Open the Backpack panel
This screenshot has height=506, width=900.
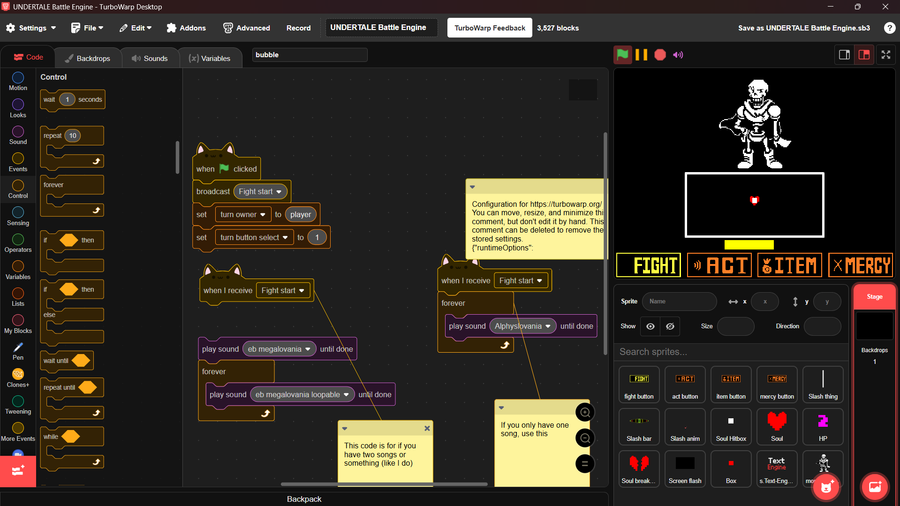pos(304,499)
